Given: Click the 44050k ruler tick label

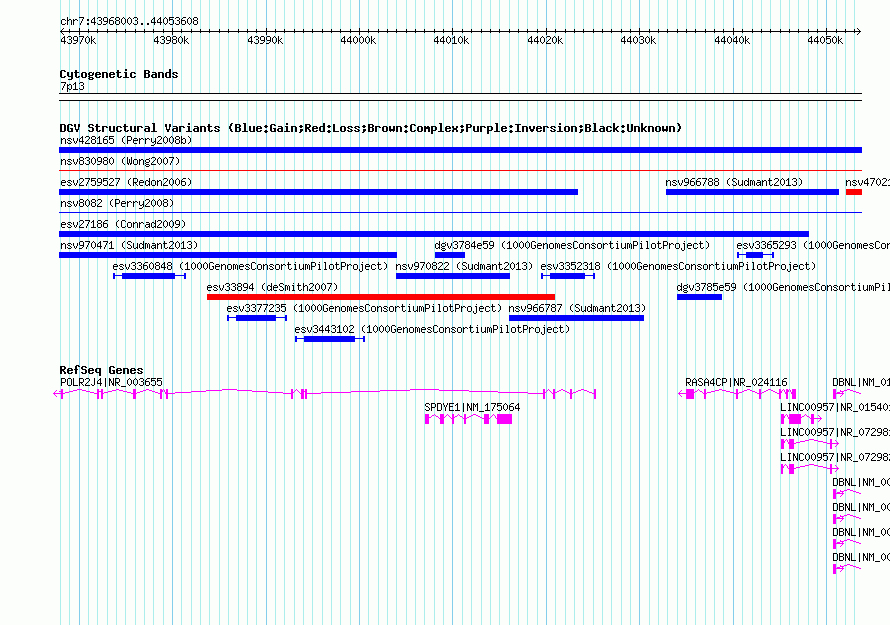Looking at the screenshot, I should (x=825, y=41).
